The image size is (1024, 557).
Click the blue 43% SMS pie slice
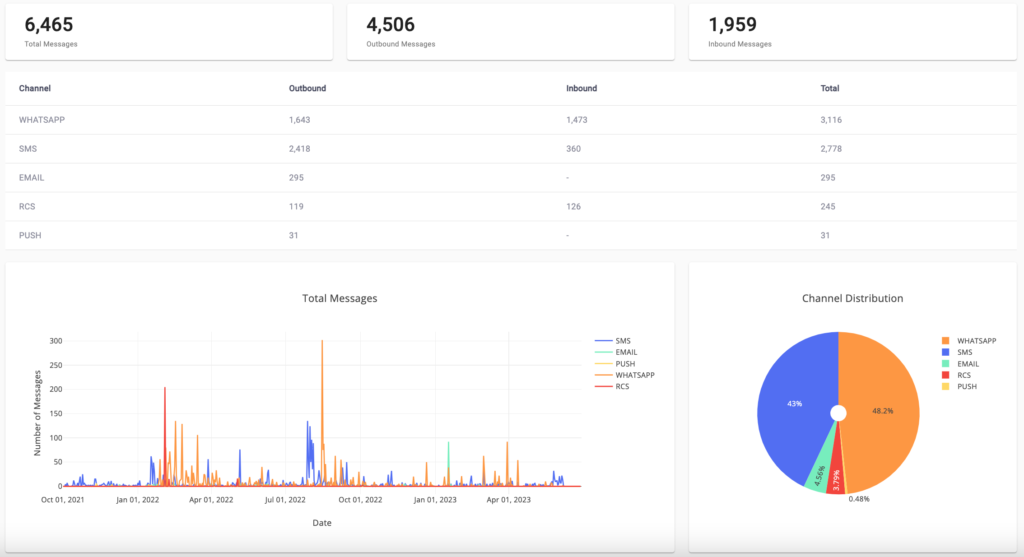point(794,404)
